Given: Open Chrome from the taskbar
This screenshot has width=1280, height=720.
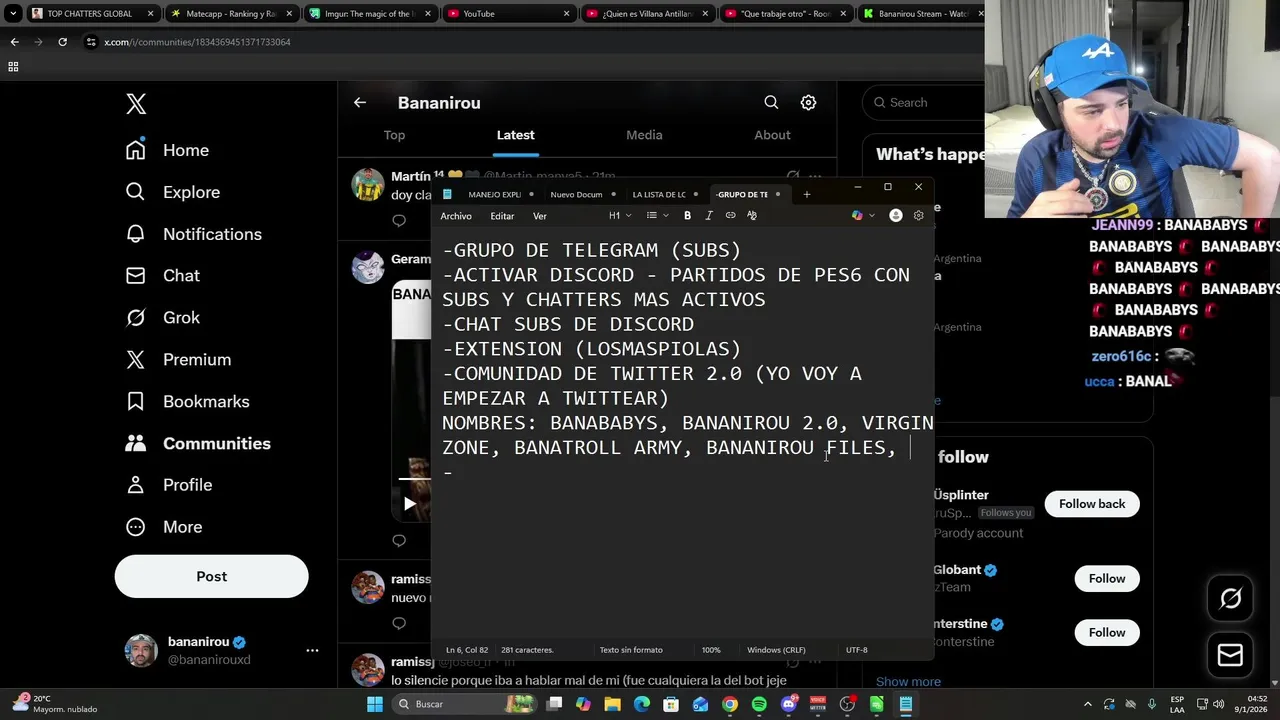Looking at the screenshot, I should [x=730, y=704].
